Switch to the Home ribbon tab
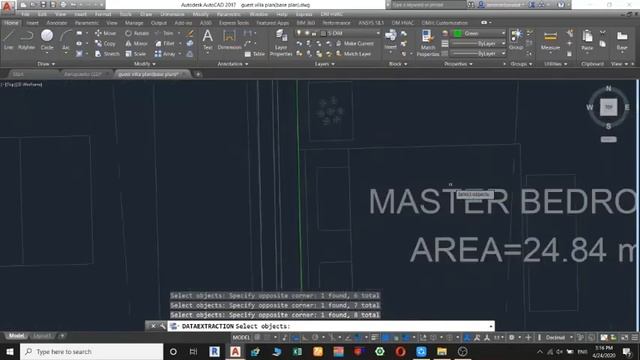This screenshot has height=360, width=640. [x=11, y=23]
